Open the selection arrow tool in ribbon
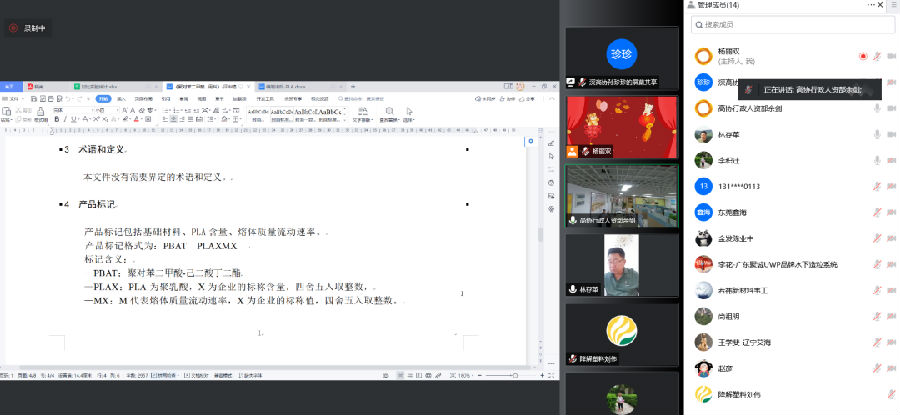This screenshot has width=900, height=415. [x=409, y=111]
